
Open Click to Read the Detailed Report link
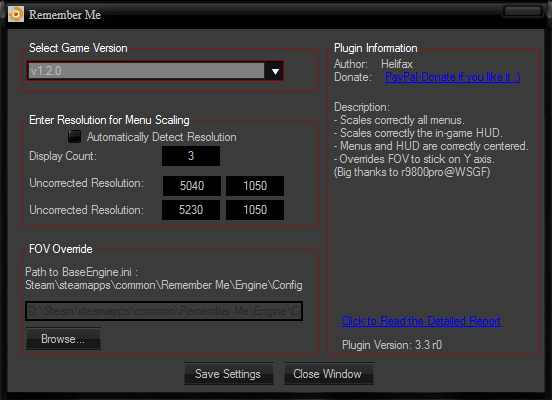tap(421, 321)
